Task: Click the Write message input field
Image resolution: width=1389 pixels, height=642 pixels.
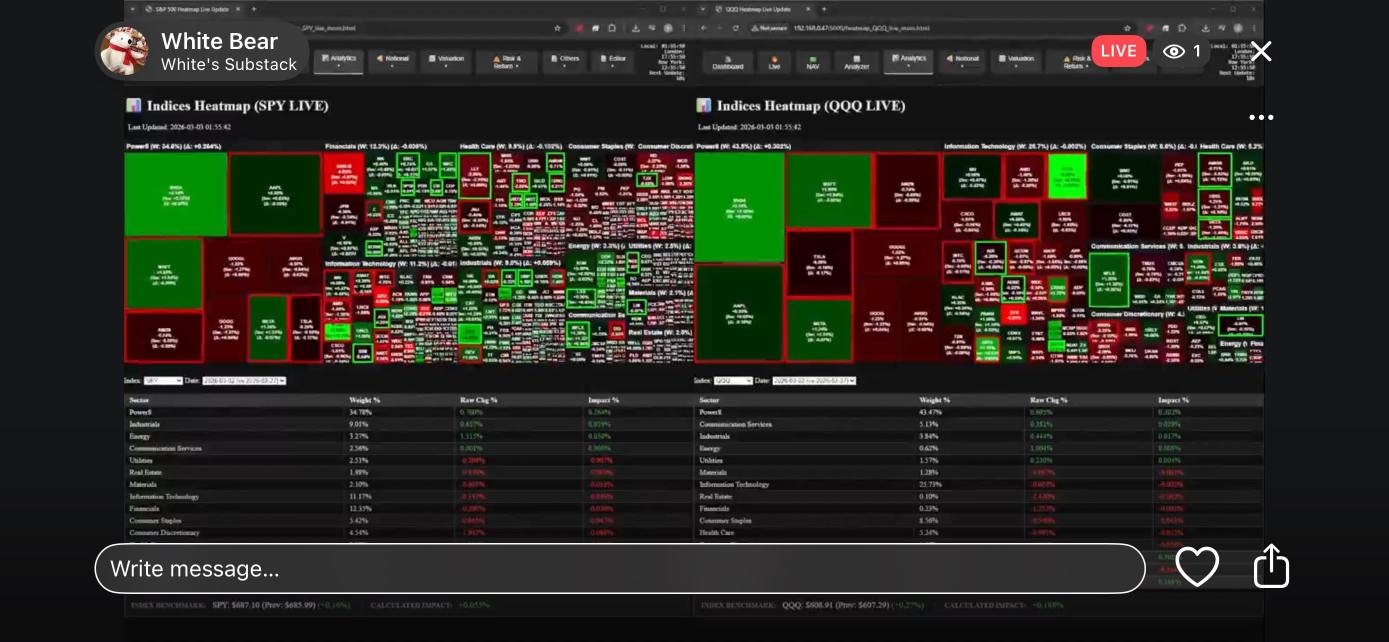Action: (x=620, y=568)
